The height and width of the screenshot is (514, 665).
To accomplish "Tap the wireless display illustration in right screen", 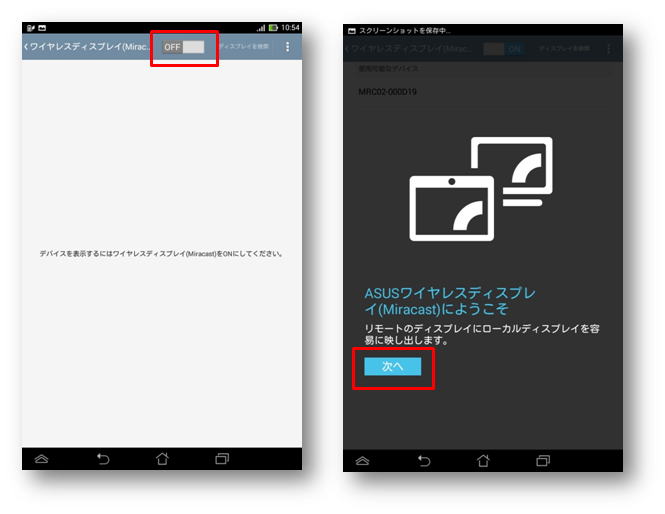I will click(481, 189).
